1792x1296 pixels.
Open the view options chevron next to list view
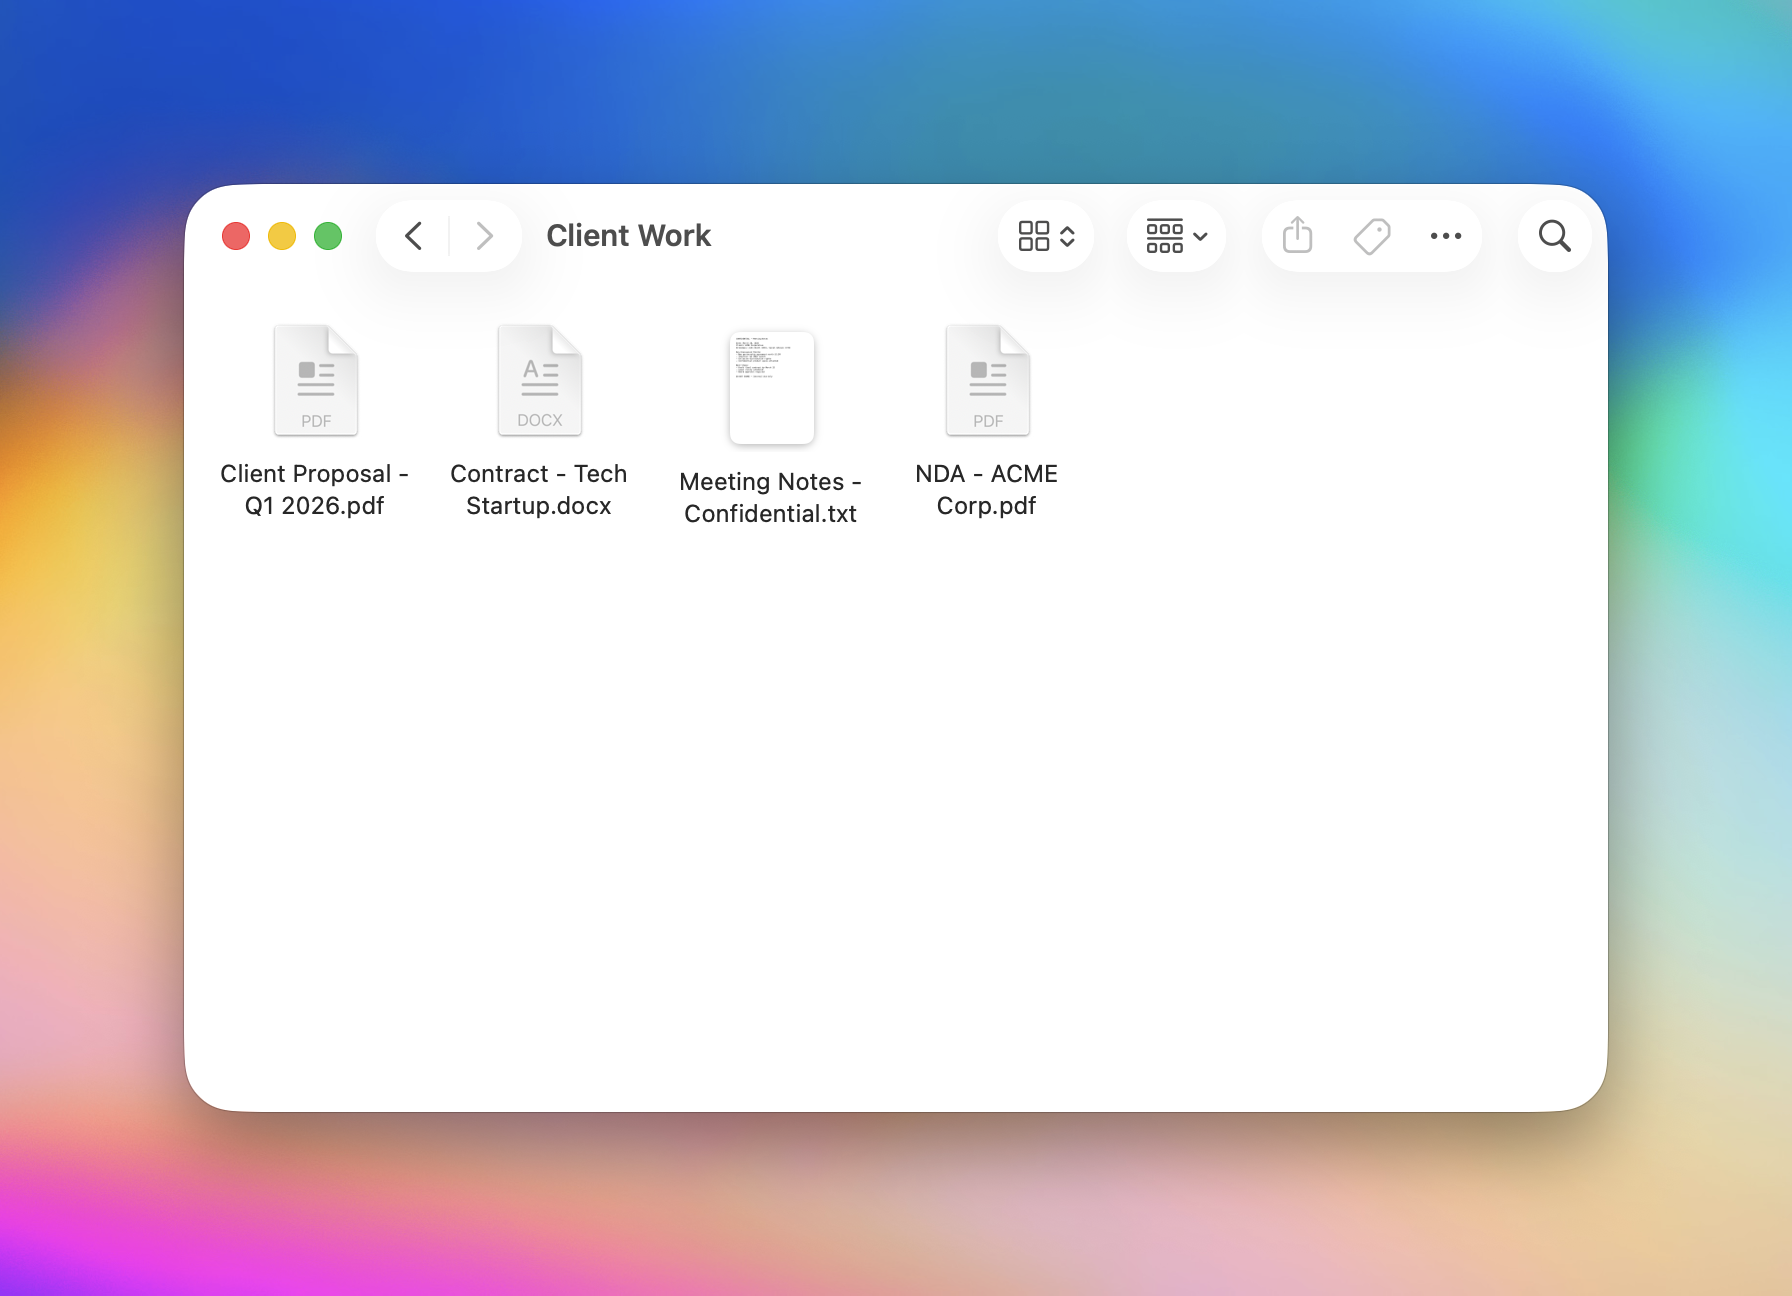coord(1199,236)
